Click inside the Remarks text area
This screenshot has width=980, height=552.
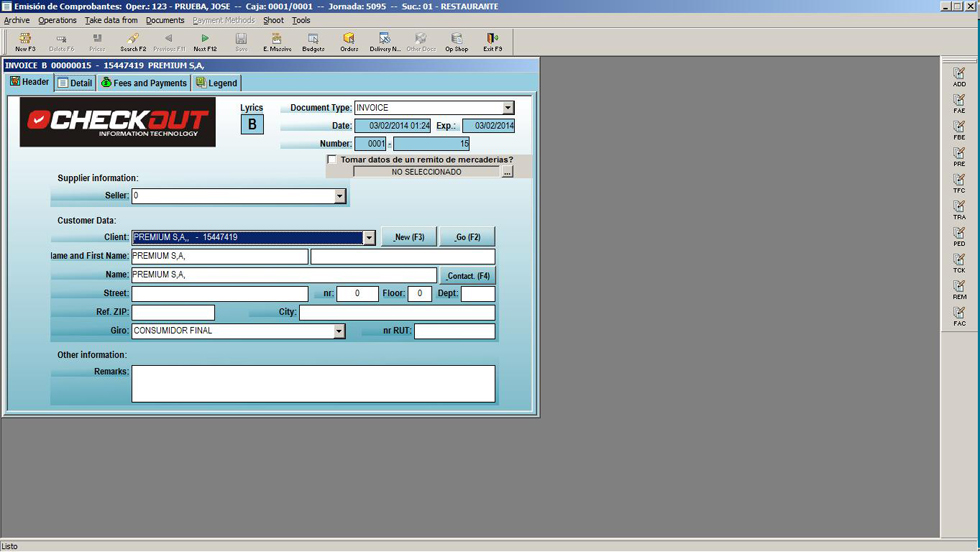tap(313, 383)
